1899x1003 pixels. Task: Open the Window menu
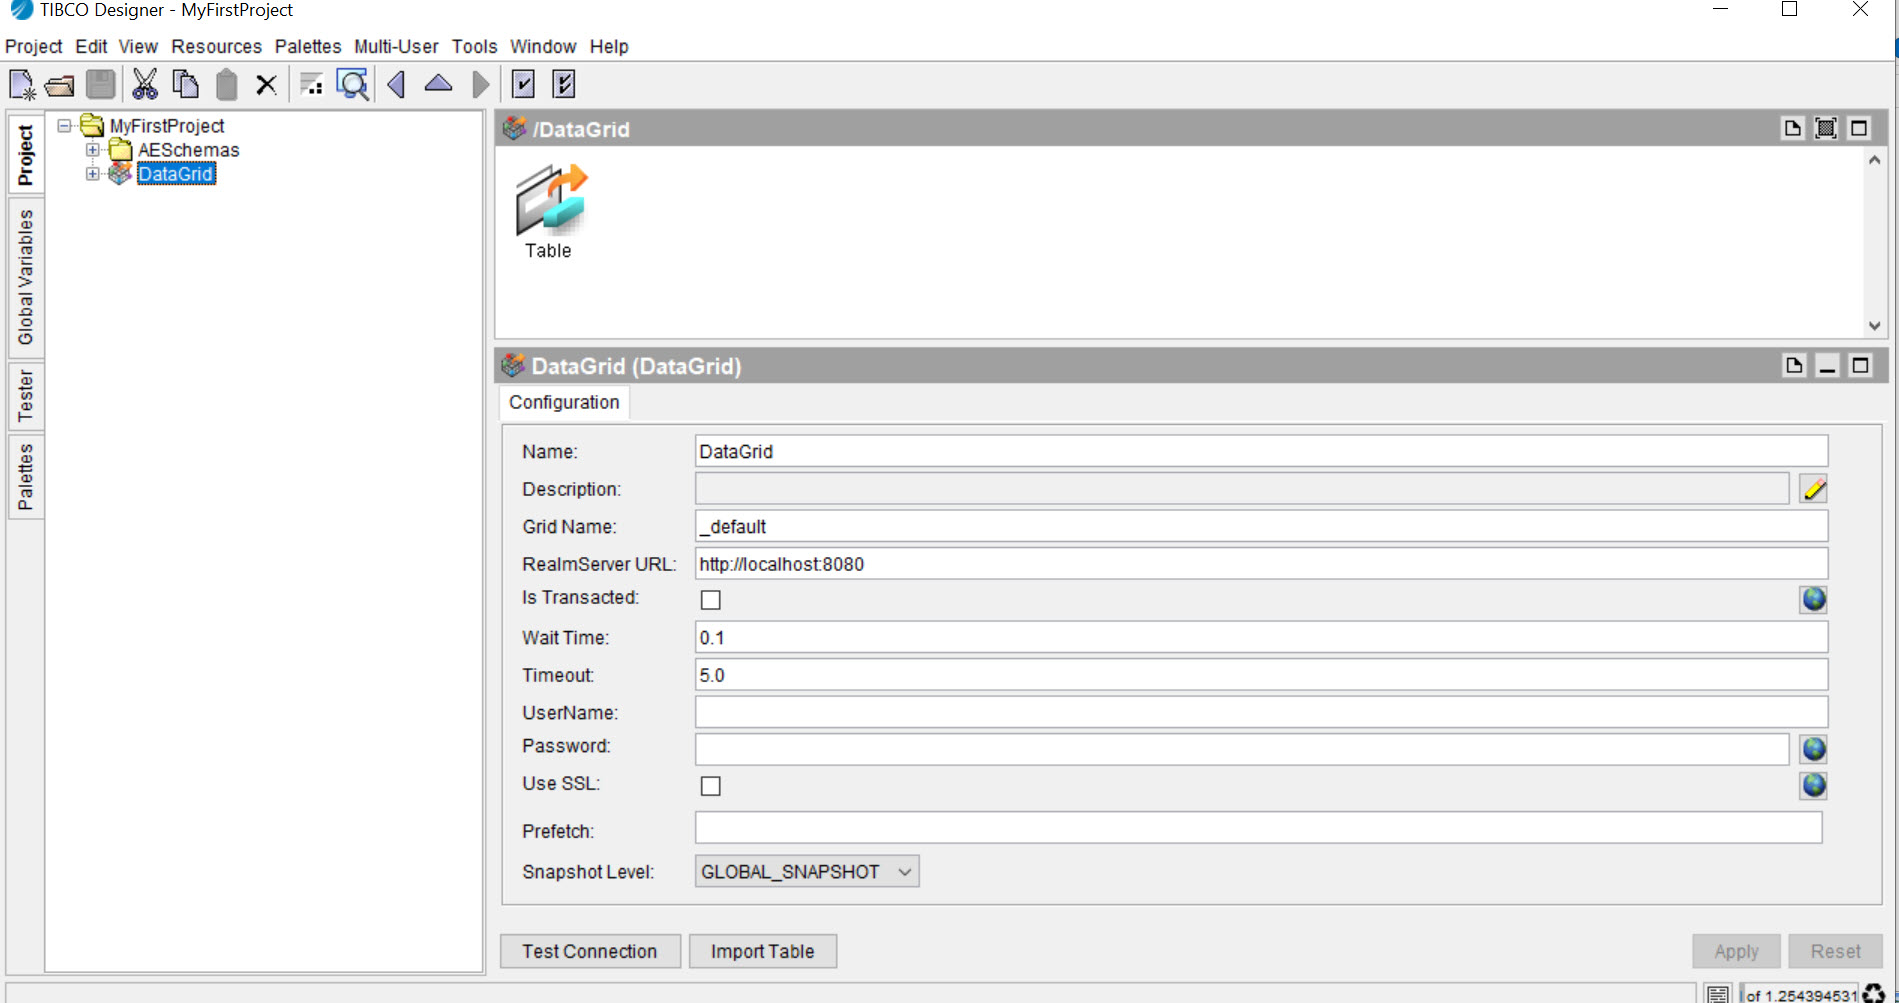(x=543, y=46)
